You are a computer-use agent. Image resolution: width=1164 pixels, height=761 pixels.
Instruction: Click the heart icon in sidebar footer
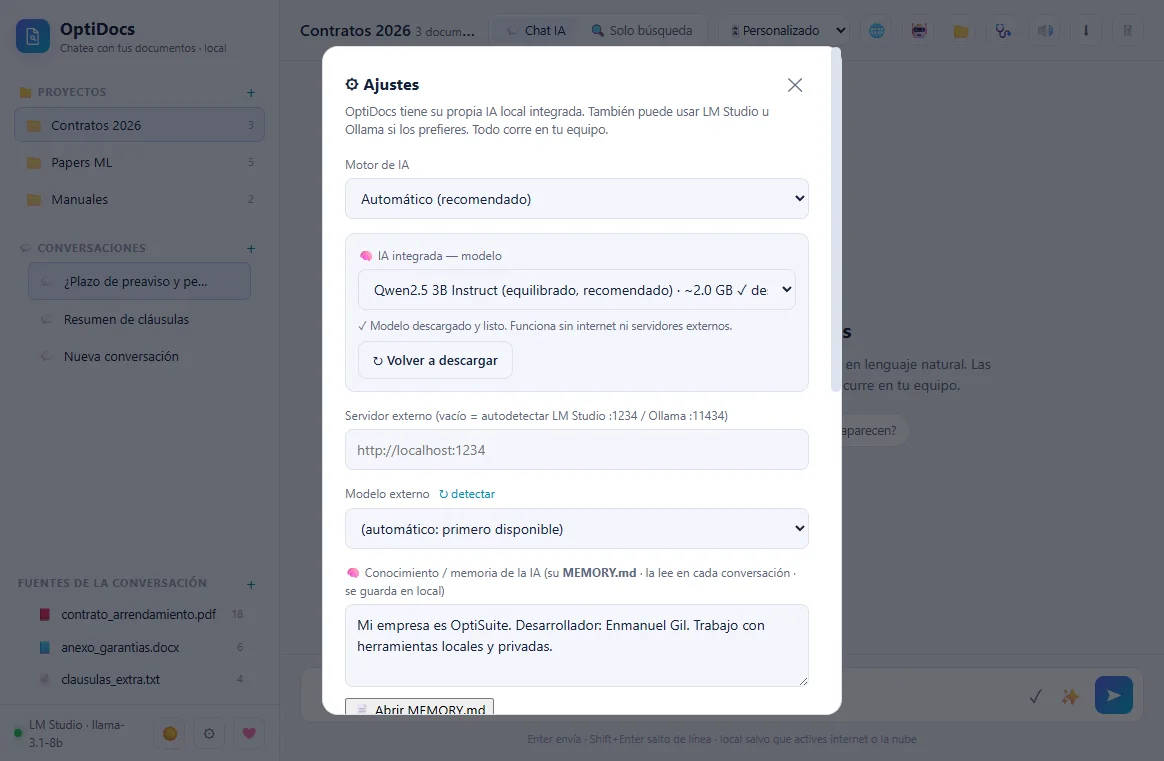pyautogui.click(x=249, y=734)
